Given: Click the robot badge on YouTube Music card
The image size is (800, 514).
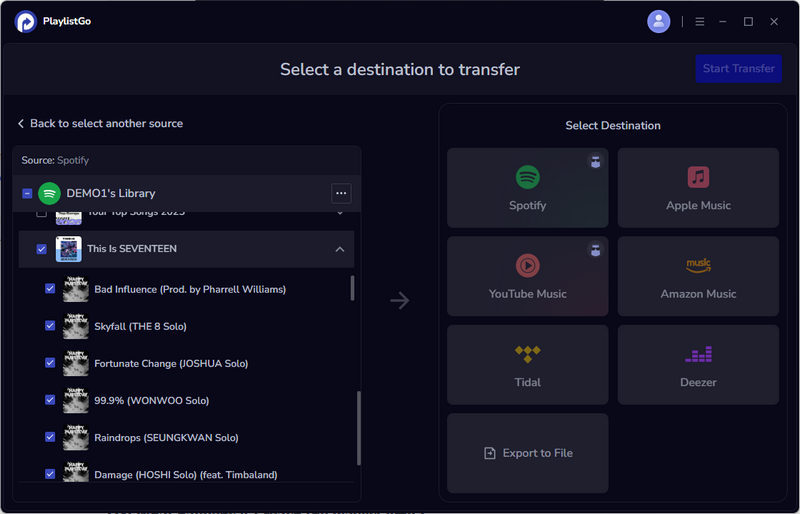Looking at the screenshot, I should click(x=595, y=251).
